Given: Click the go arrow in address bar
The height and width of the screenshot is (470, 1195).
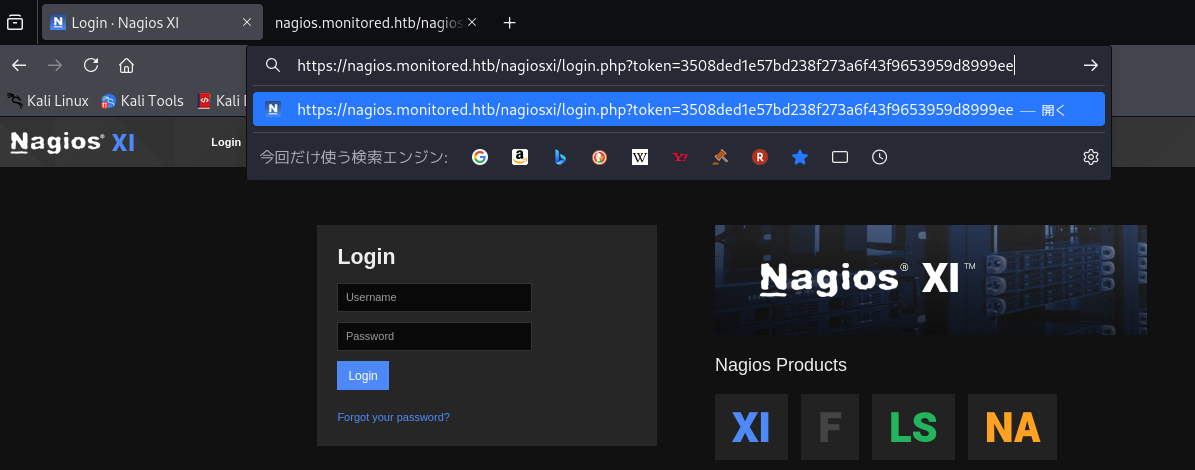Looking at the screenshot, I should click(x=1091, y=66).
